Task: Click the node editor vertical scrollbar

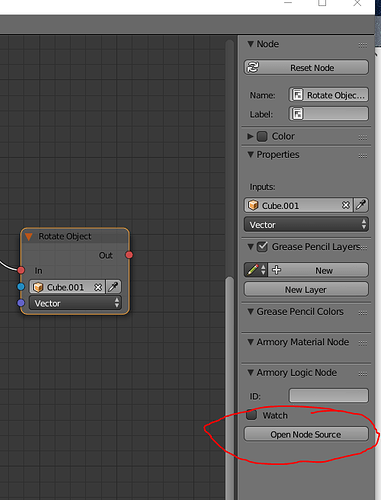Action: pyautogui.click(x=229, y=387)
